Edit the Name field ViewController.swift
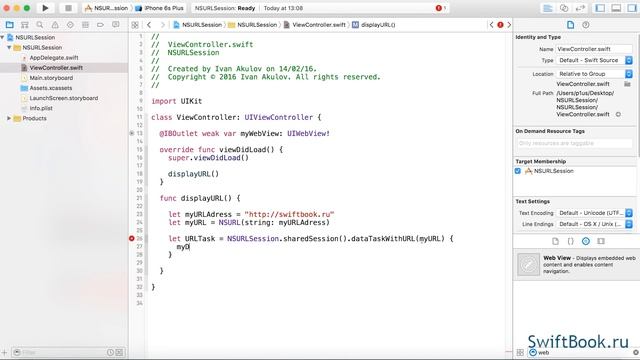Image resolution: width=640 pixels, height=360 pixels. pos(594,49)
